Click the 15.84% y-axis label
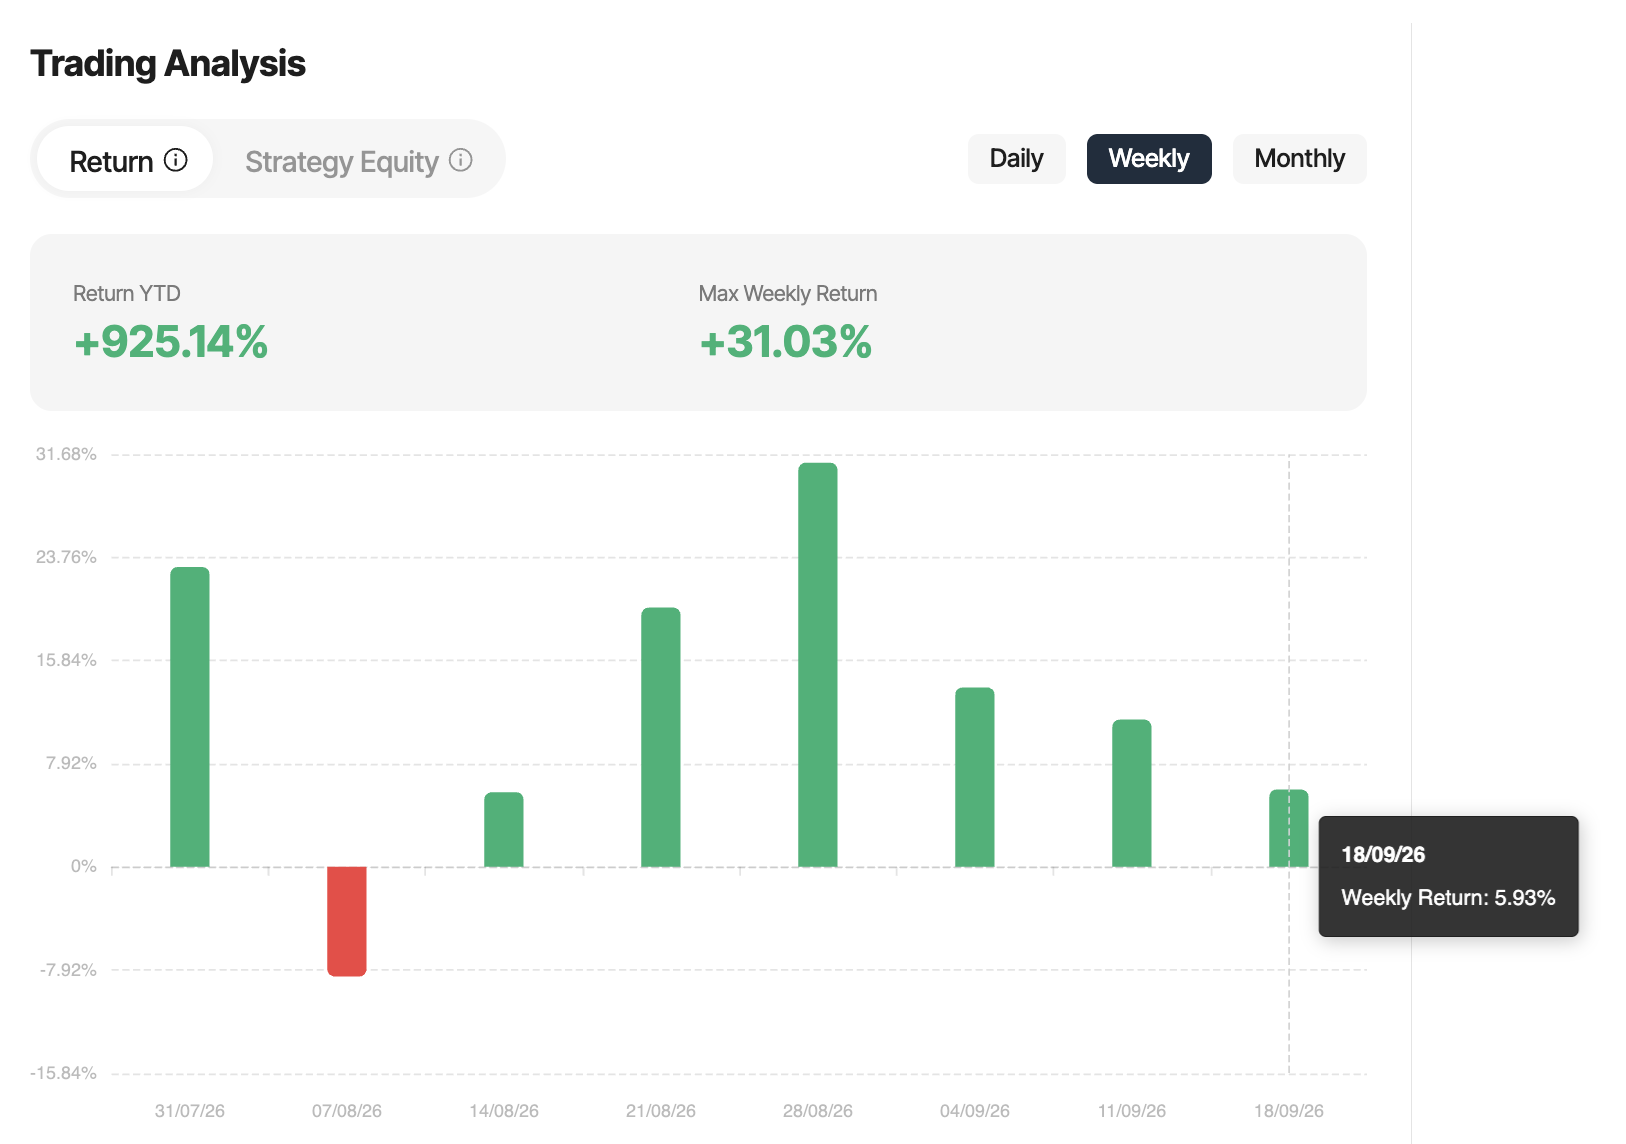The image size is (1626, 1144). [66, 660]
